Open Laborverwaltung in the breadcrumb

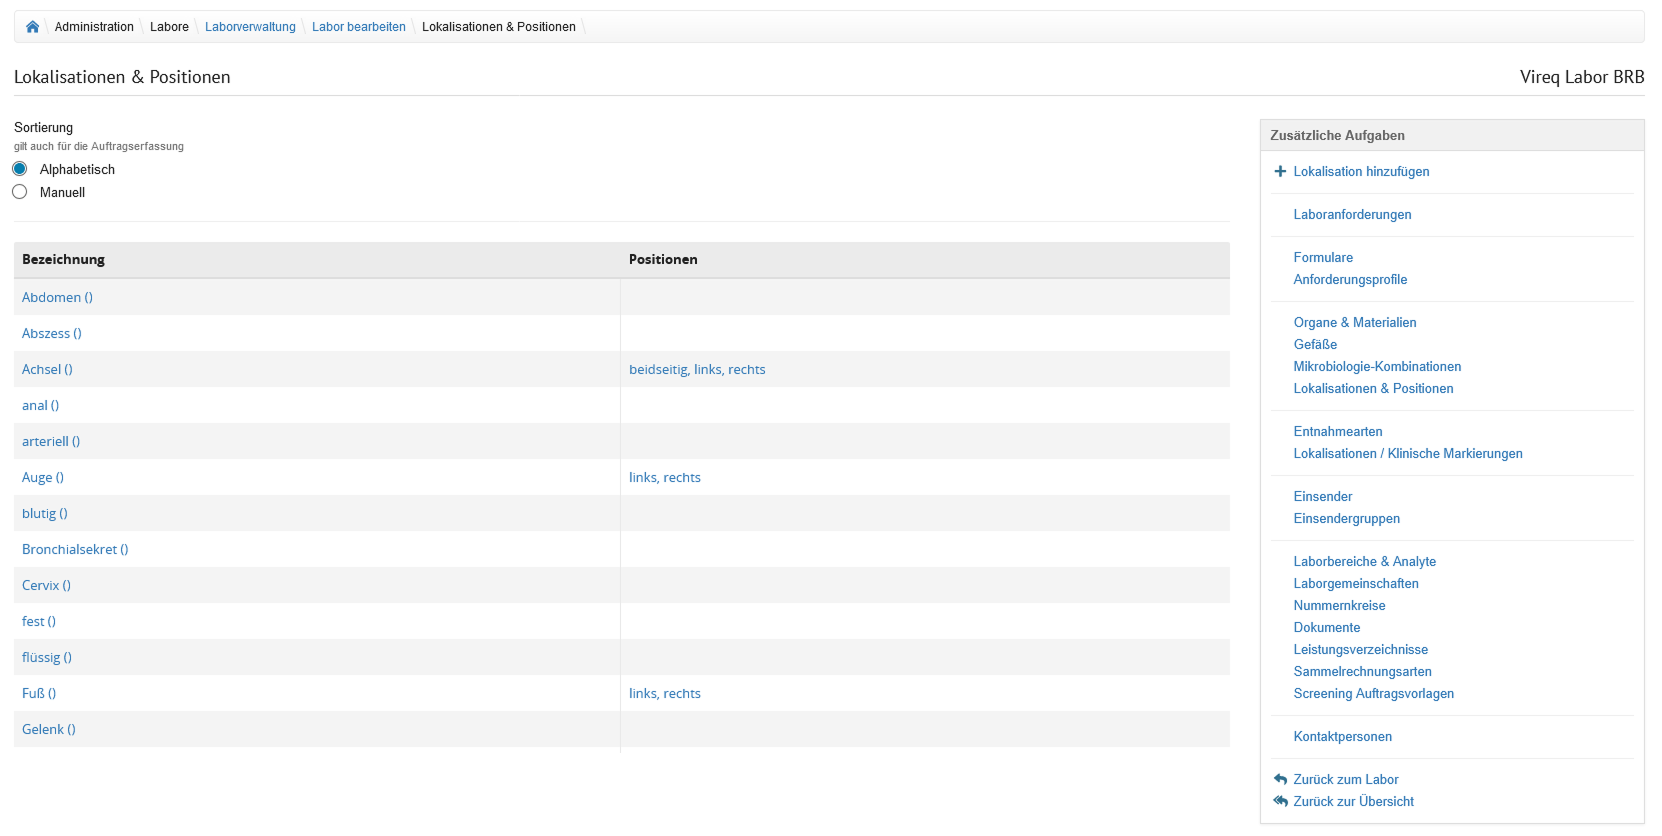pyautogui.click(x=250, y=27)
